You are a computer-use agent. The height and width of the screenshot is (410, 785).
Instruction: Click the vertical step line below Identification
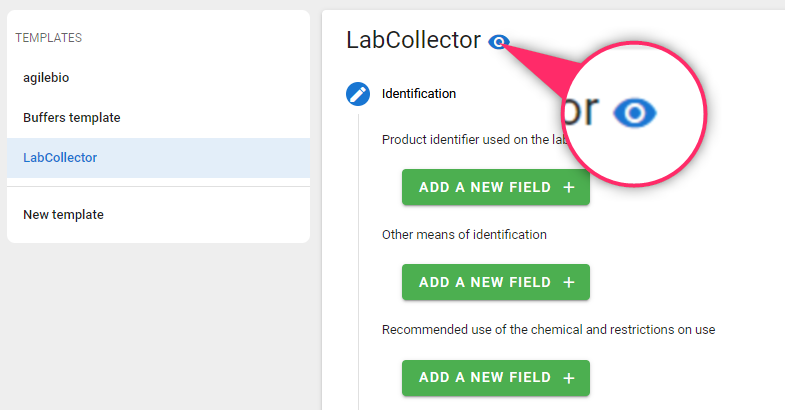pyautogui.click(x=358, y=262)
